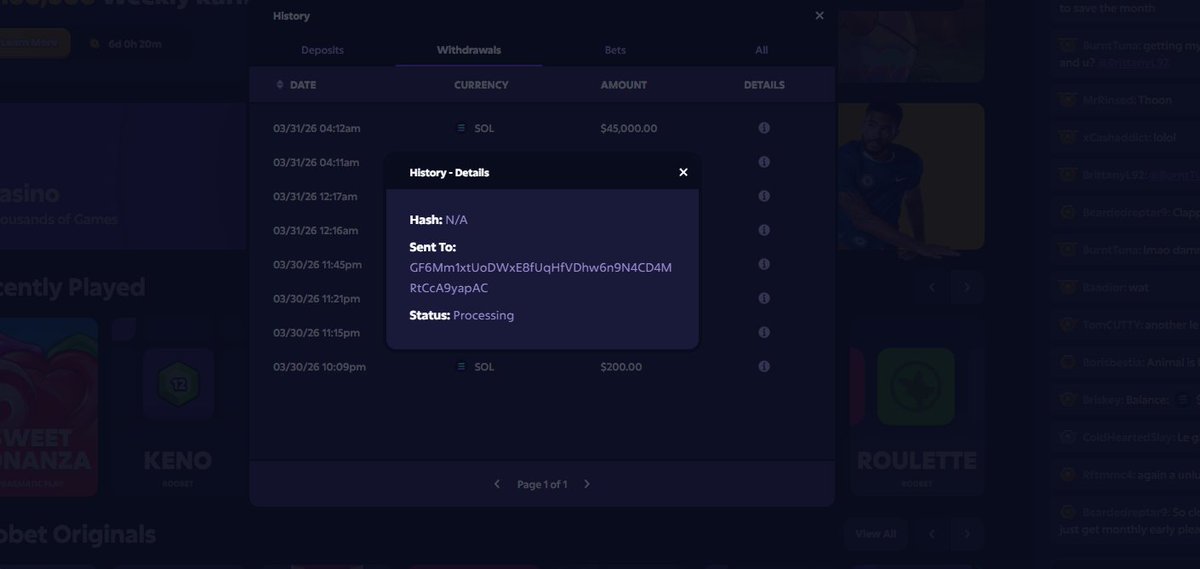
Task: Open details info icon for 04:12am withdrawal
Action: (x=764, y=128)
